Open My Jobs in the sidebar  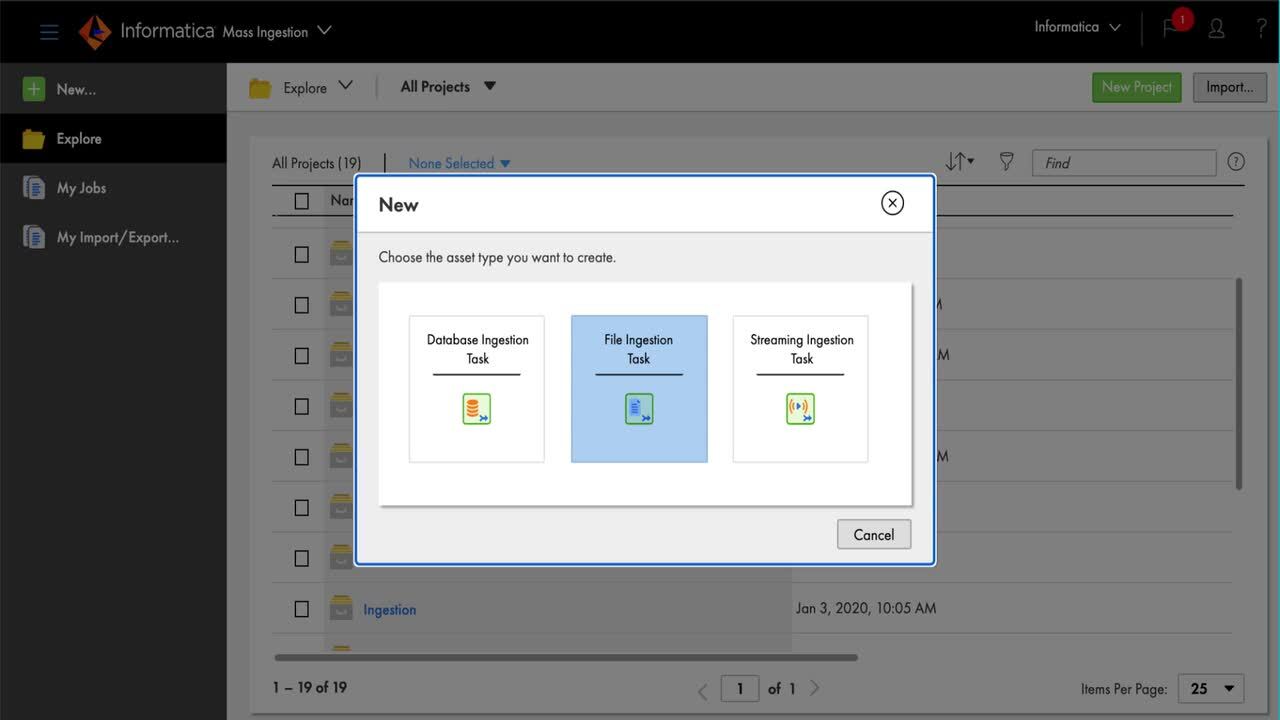point(81,188)
